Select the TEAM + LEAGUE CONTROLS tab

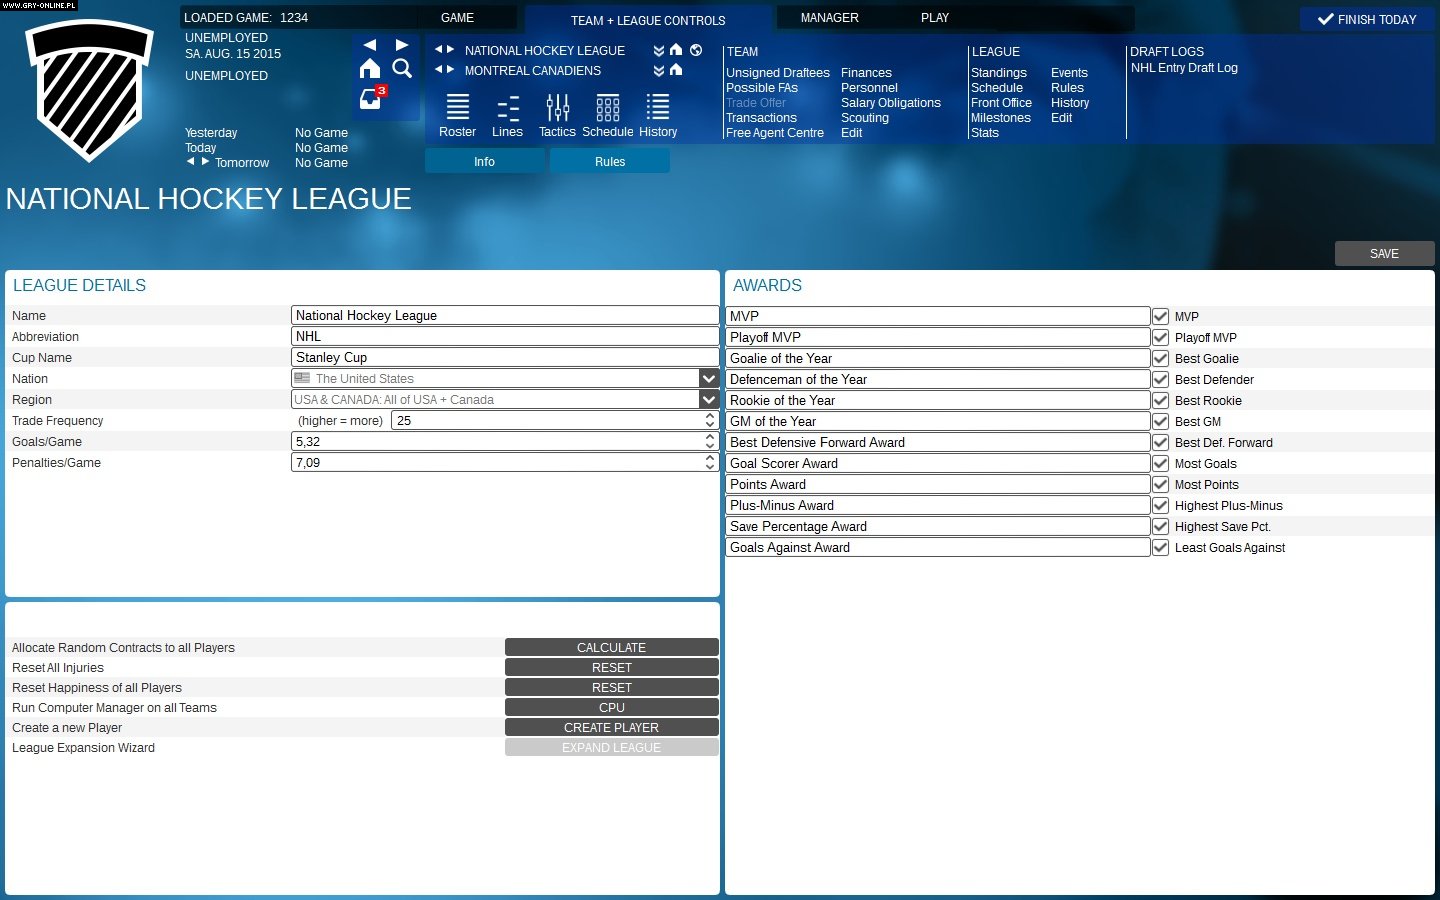(648, 20)
